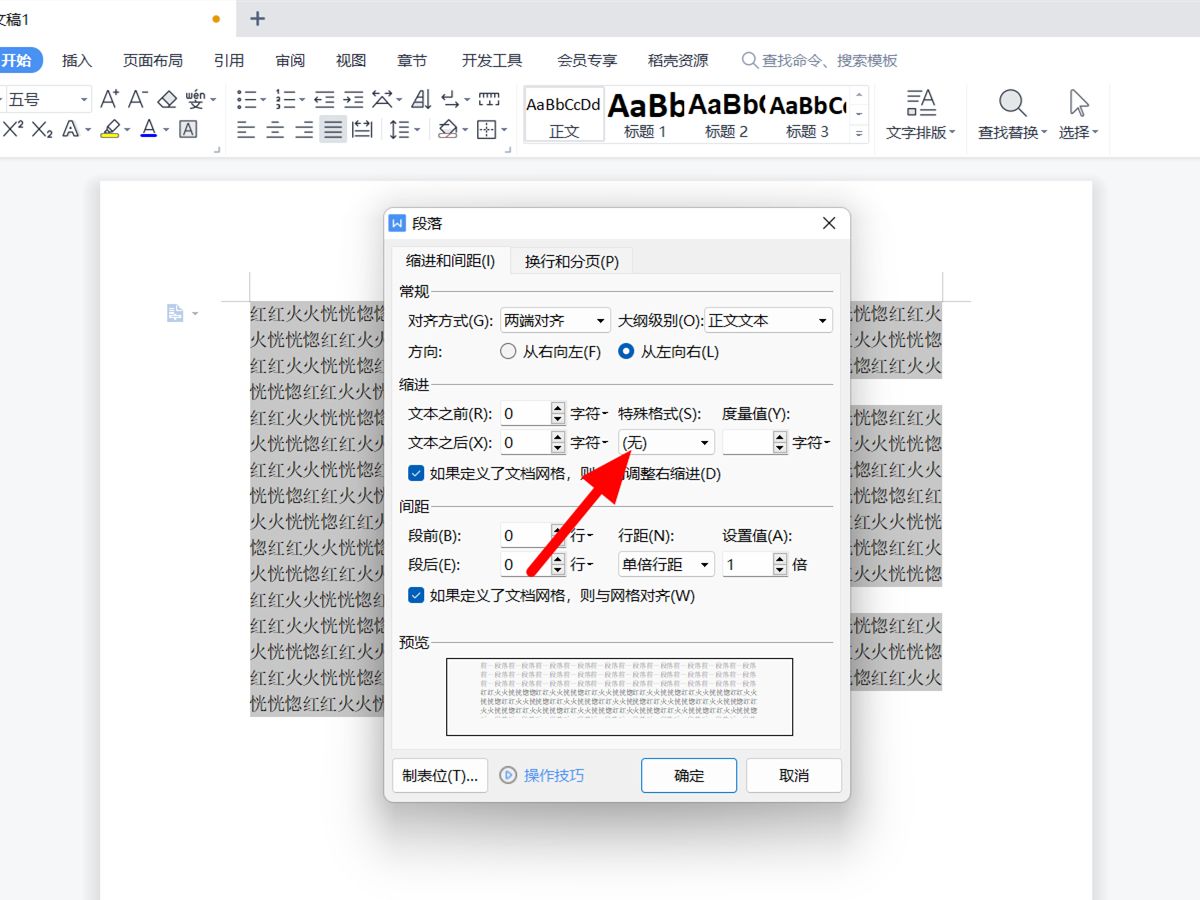Open the 开发工具 ribbon tab

[492, 60]
